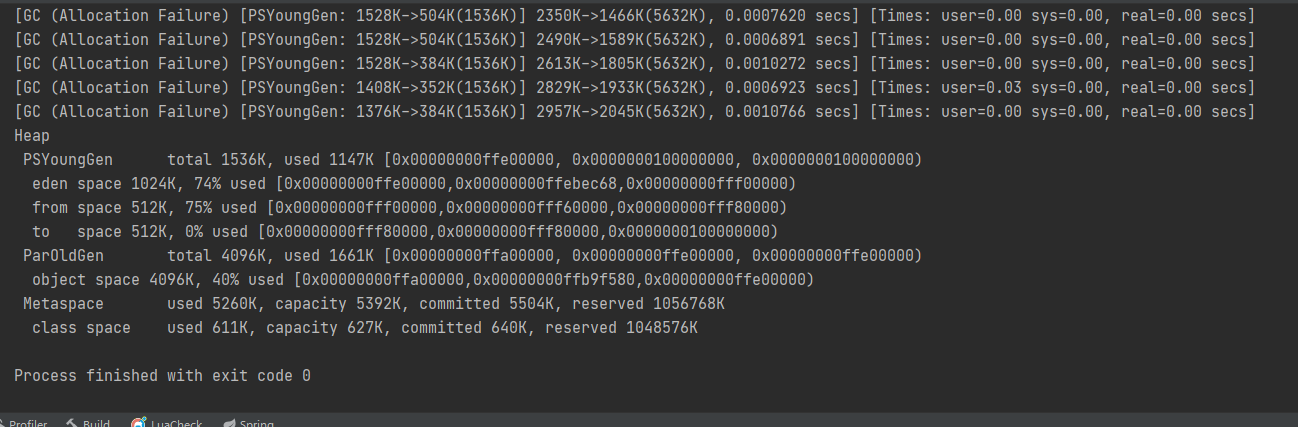Click the first GC Allocation Failure log line

pos(634,16)
